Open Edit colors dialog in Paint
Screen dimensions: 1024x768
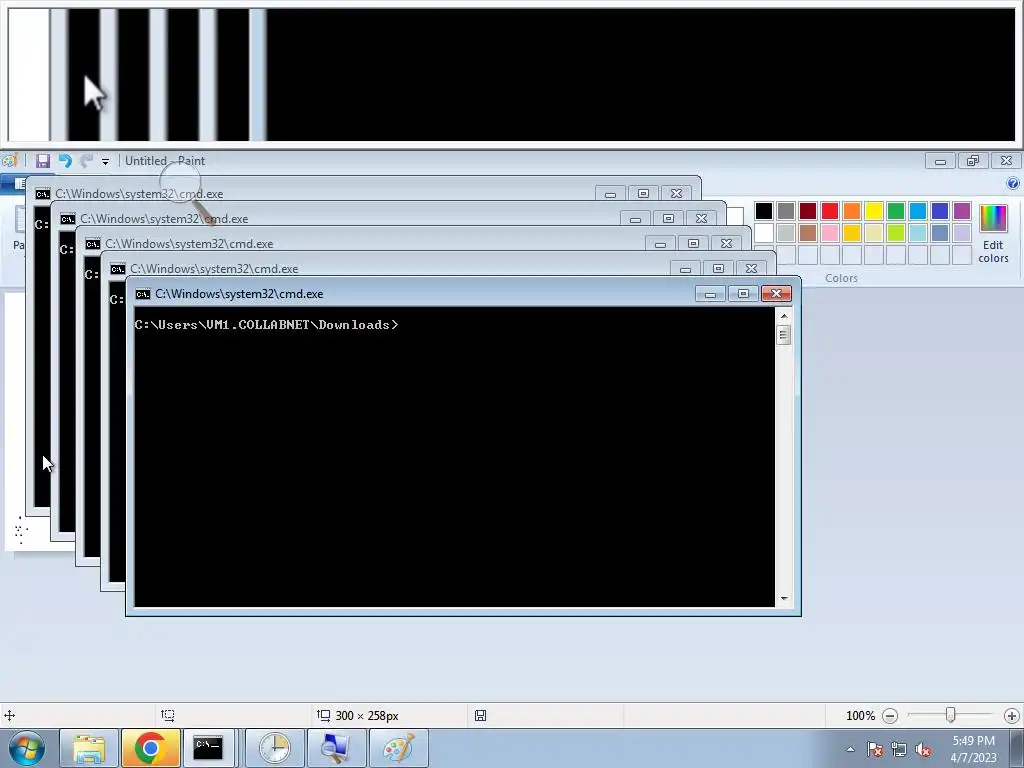pyautogui.click(x=993, y=233)
